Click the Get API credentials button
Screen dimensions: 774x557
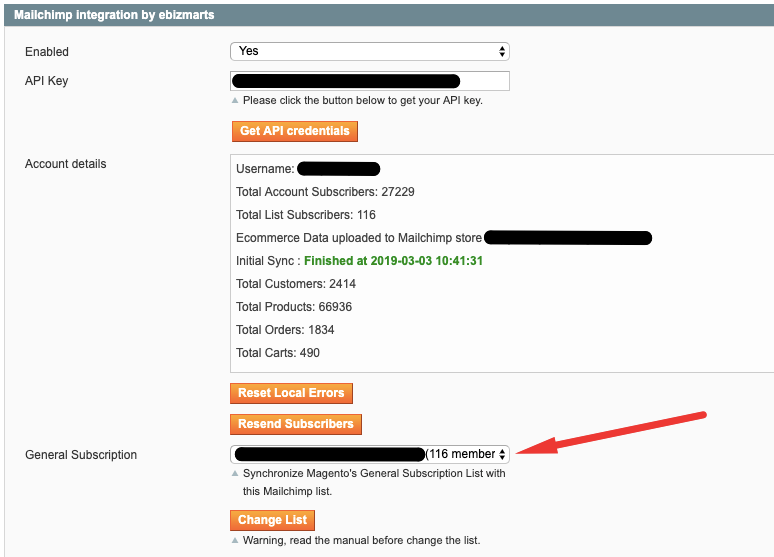tap(295, 131)
